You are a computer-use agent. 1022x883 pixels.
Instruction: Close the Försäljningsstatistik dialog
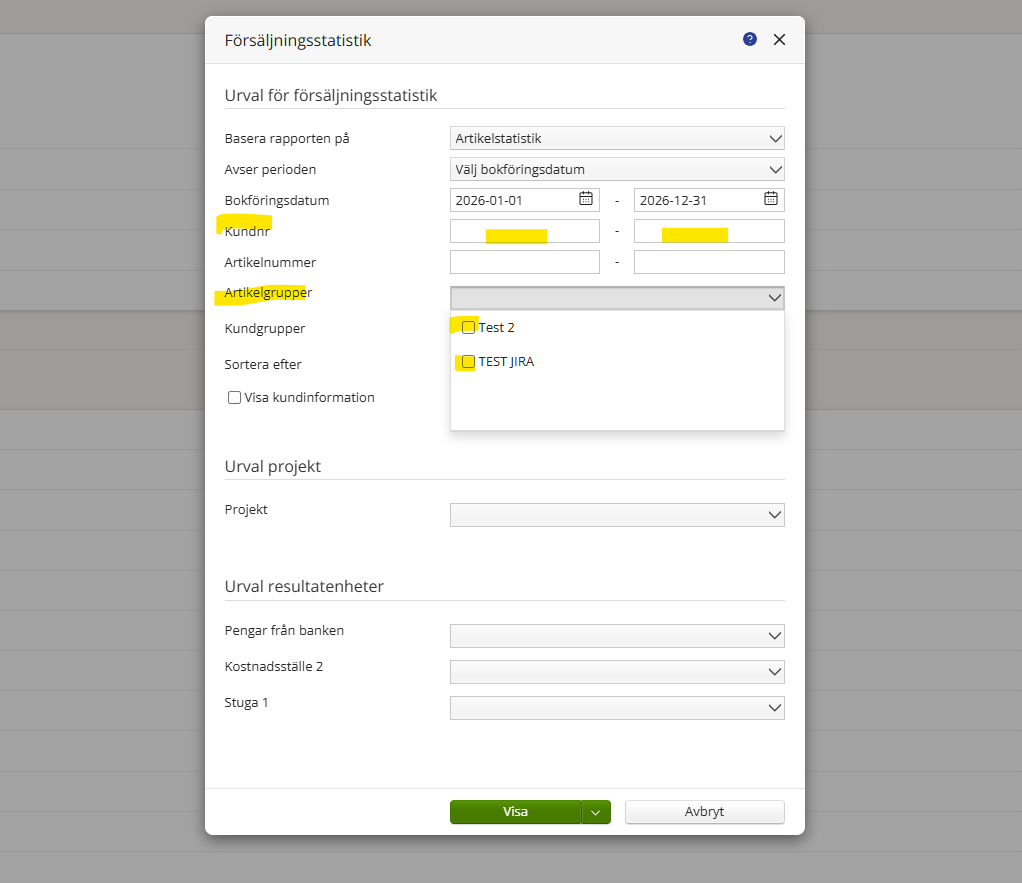pyautogui.click(x=780, y=40)
